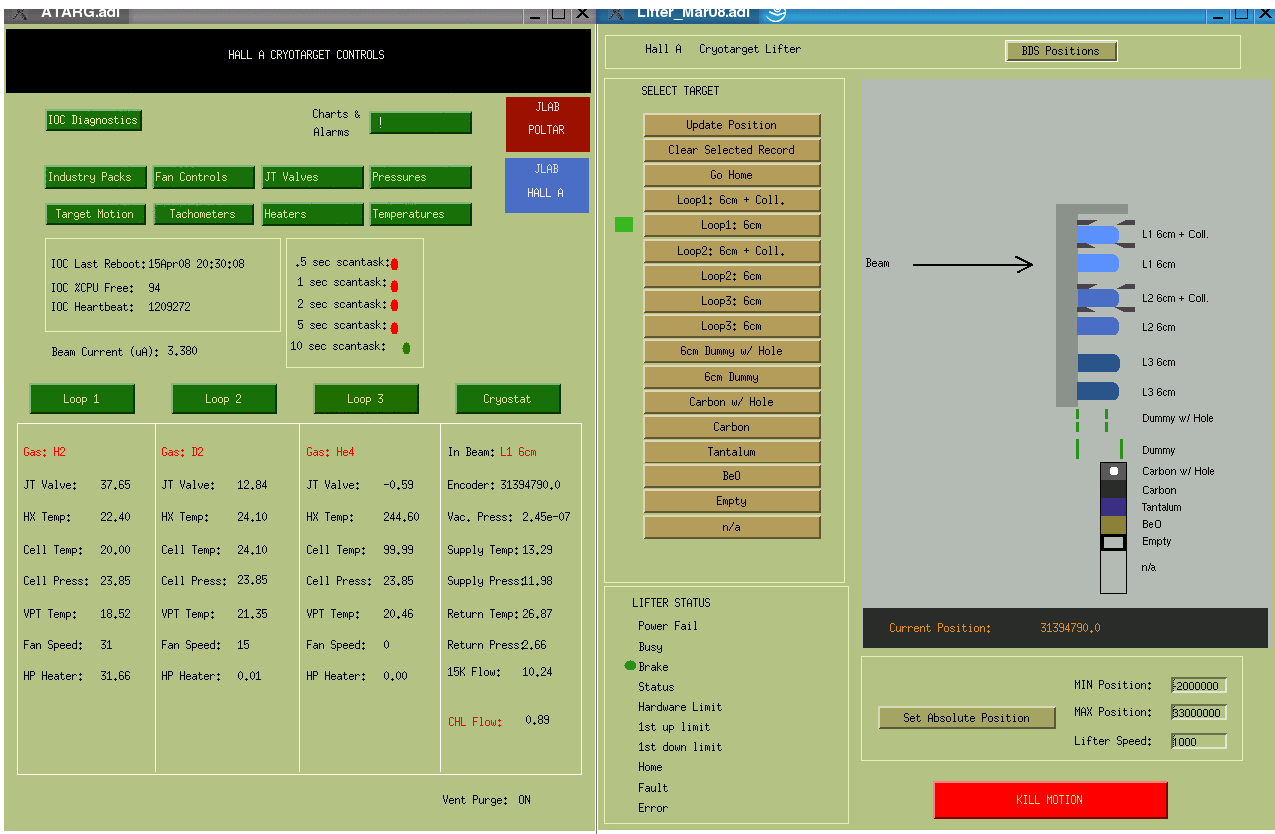Open Heaters screen
Image resolution: width=1275 pixels, height=834 pixels.
pos(313,214)
